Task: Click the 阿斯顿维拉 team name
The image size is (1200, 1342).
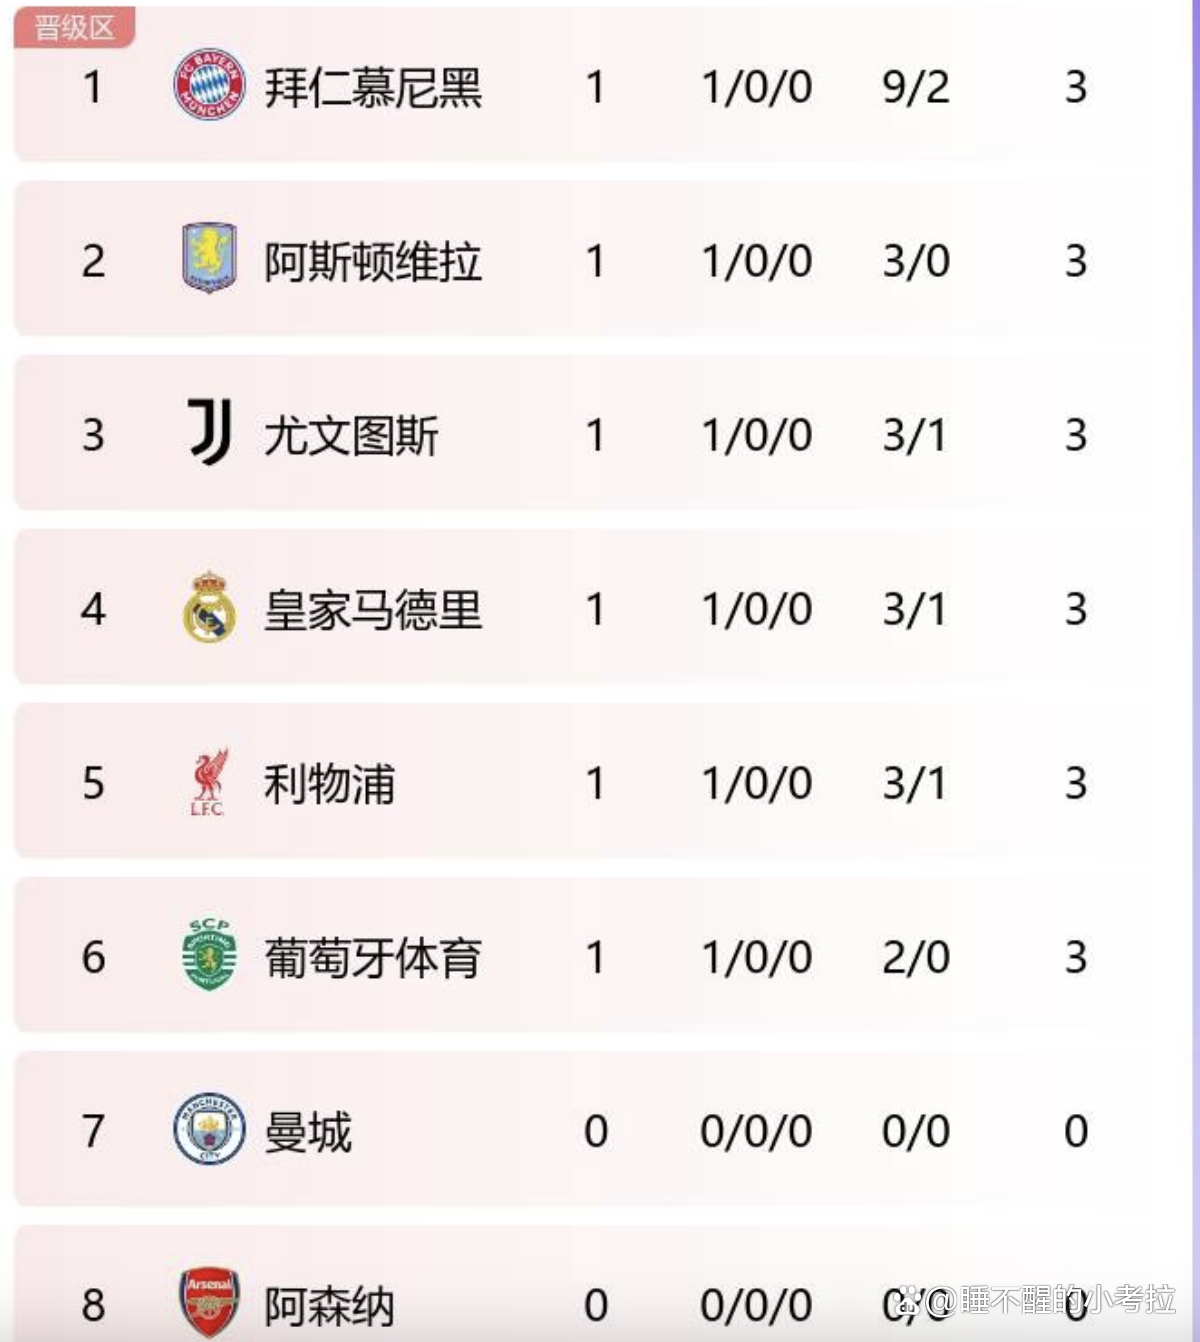Action: (373, 262)
